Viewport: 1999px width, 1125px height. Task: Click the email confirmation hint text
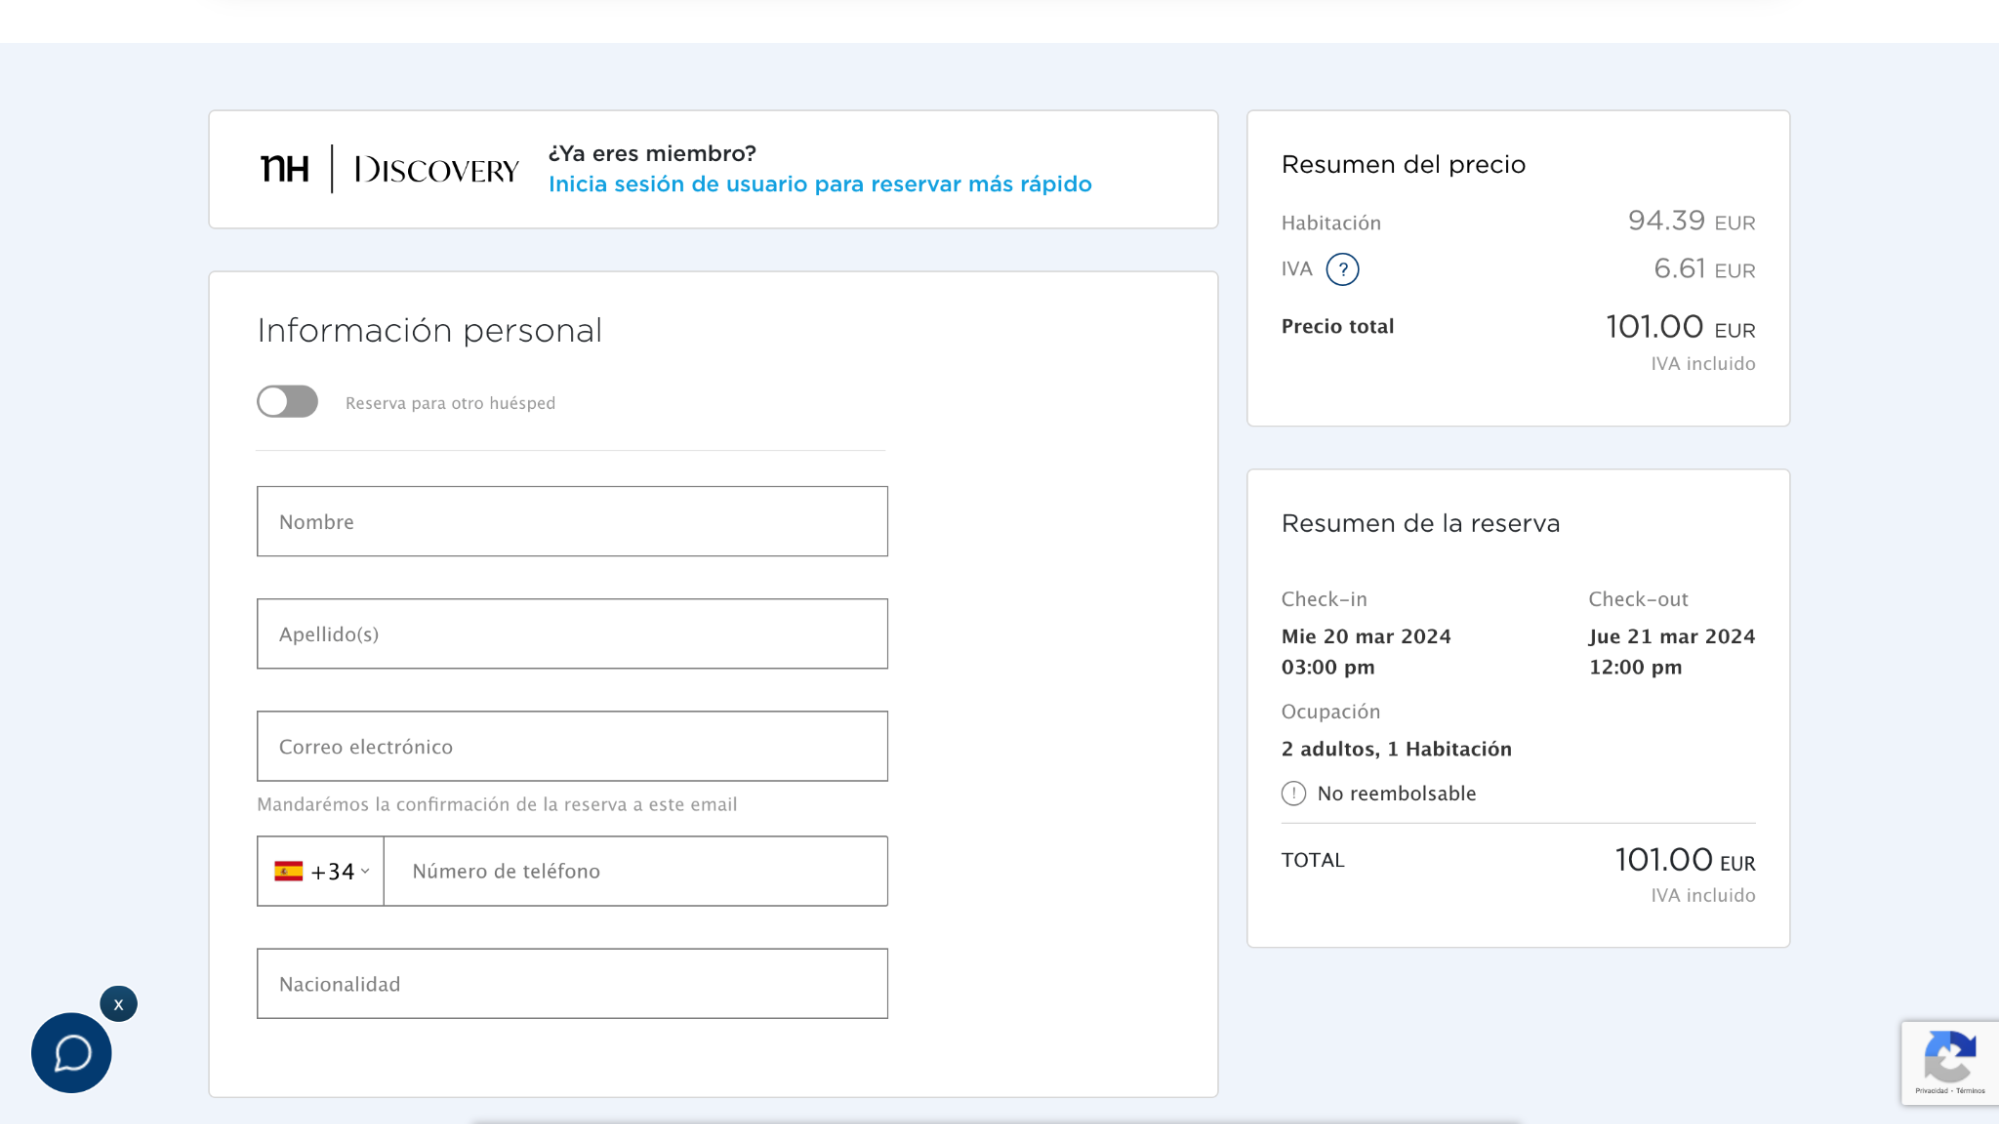click(497, 804)
